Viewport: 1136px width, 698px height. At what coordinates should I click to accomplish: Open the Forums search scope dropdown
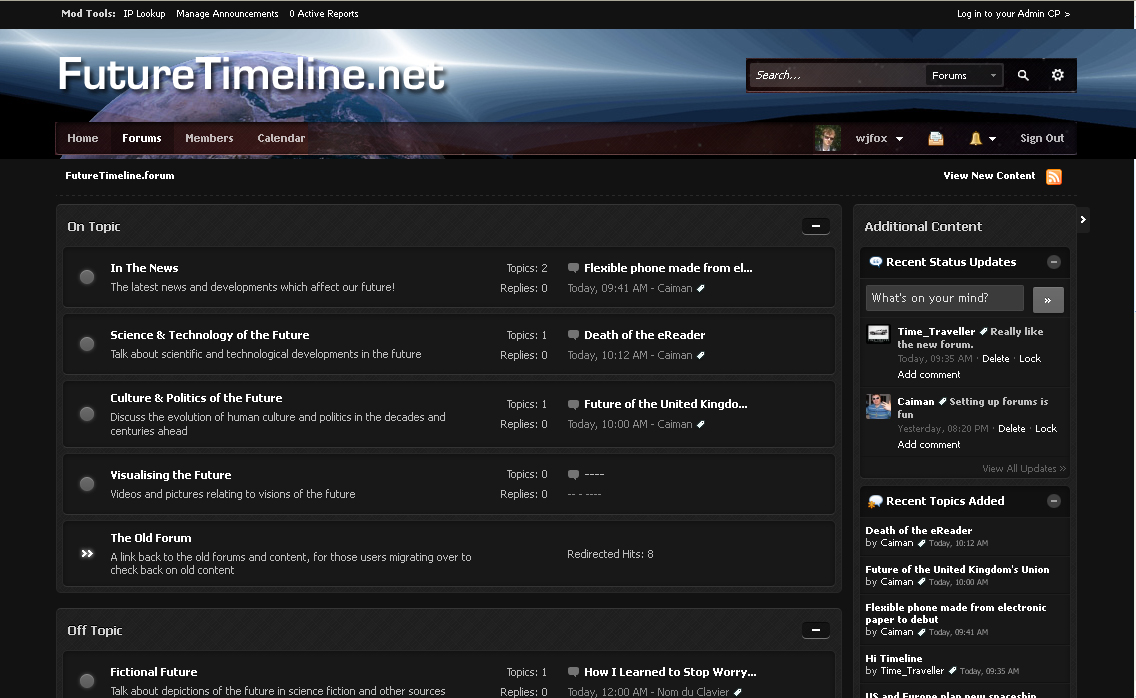(x=964, y=75)
